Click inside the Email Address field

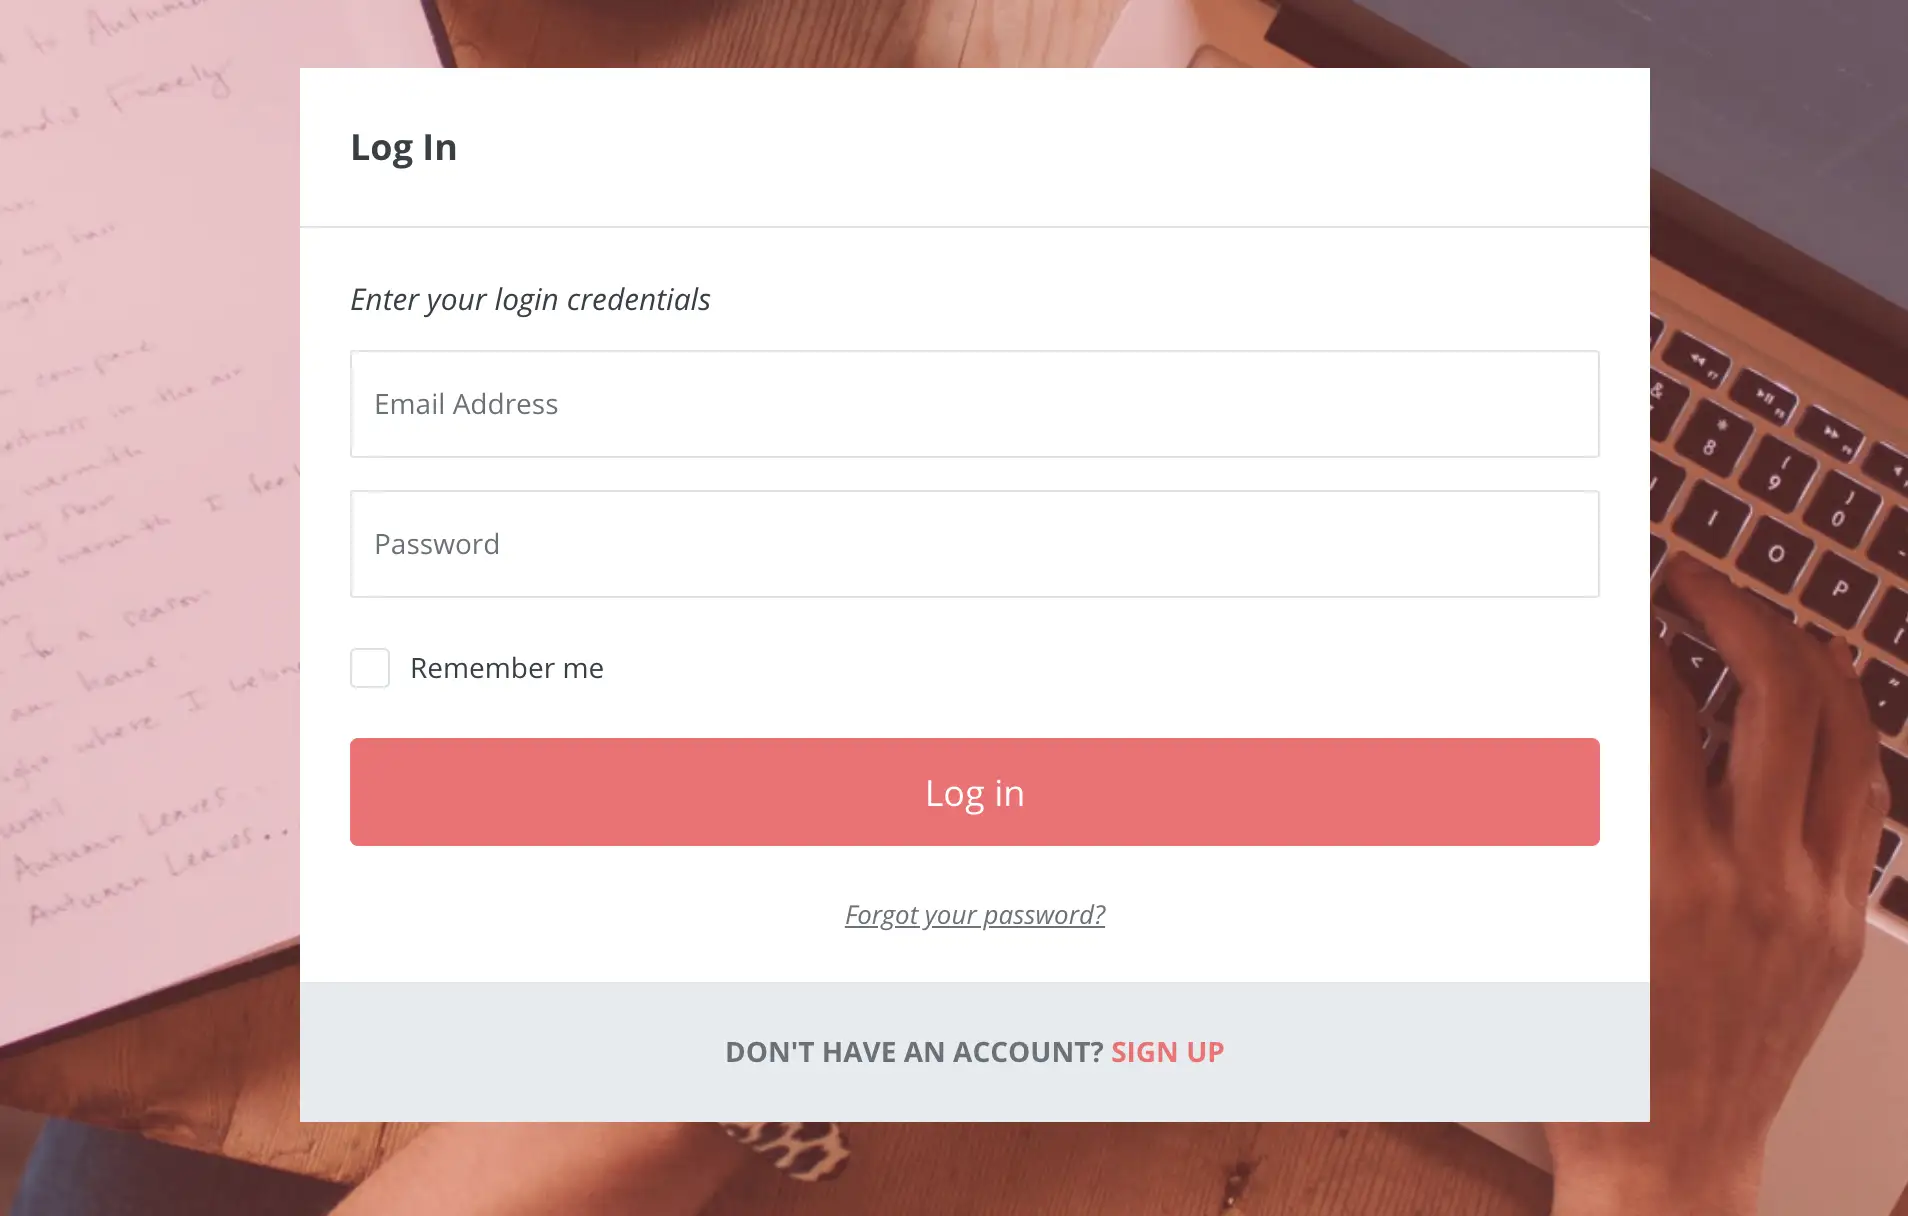click(974, 404)
